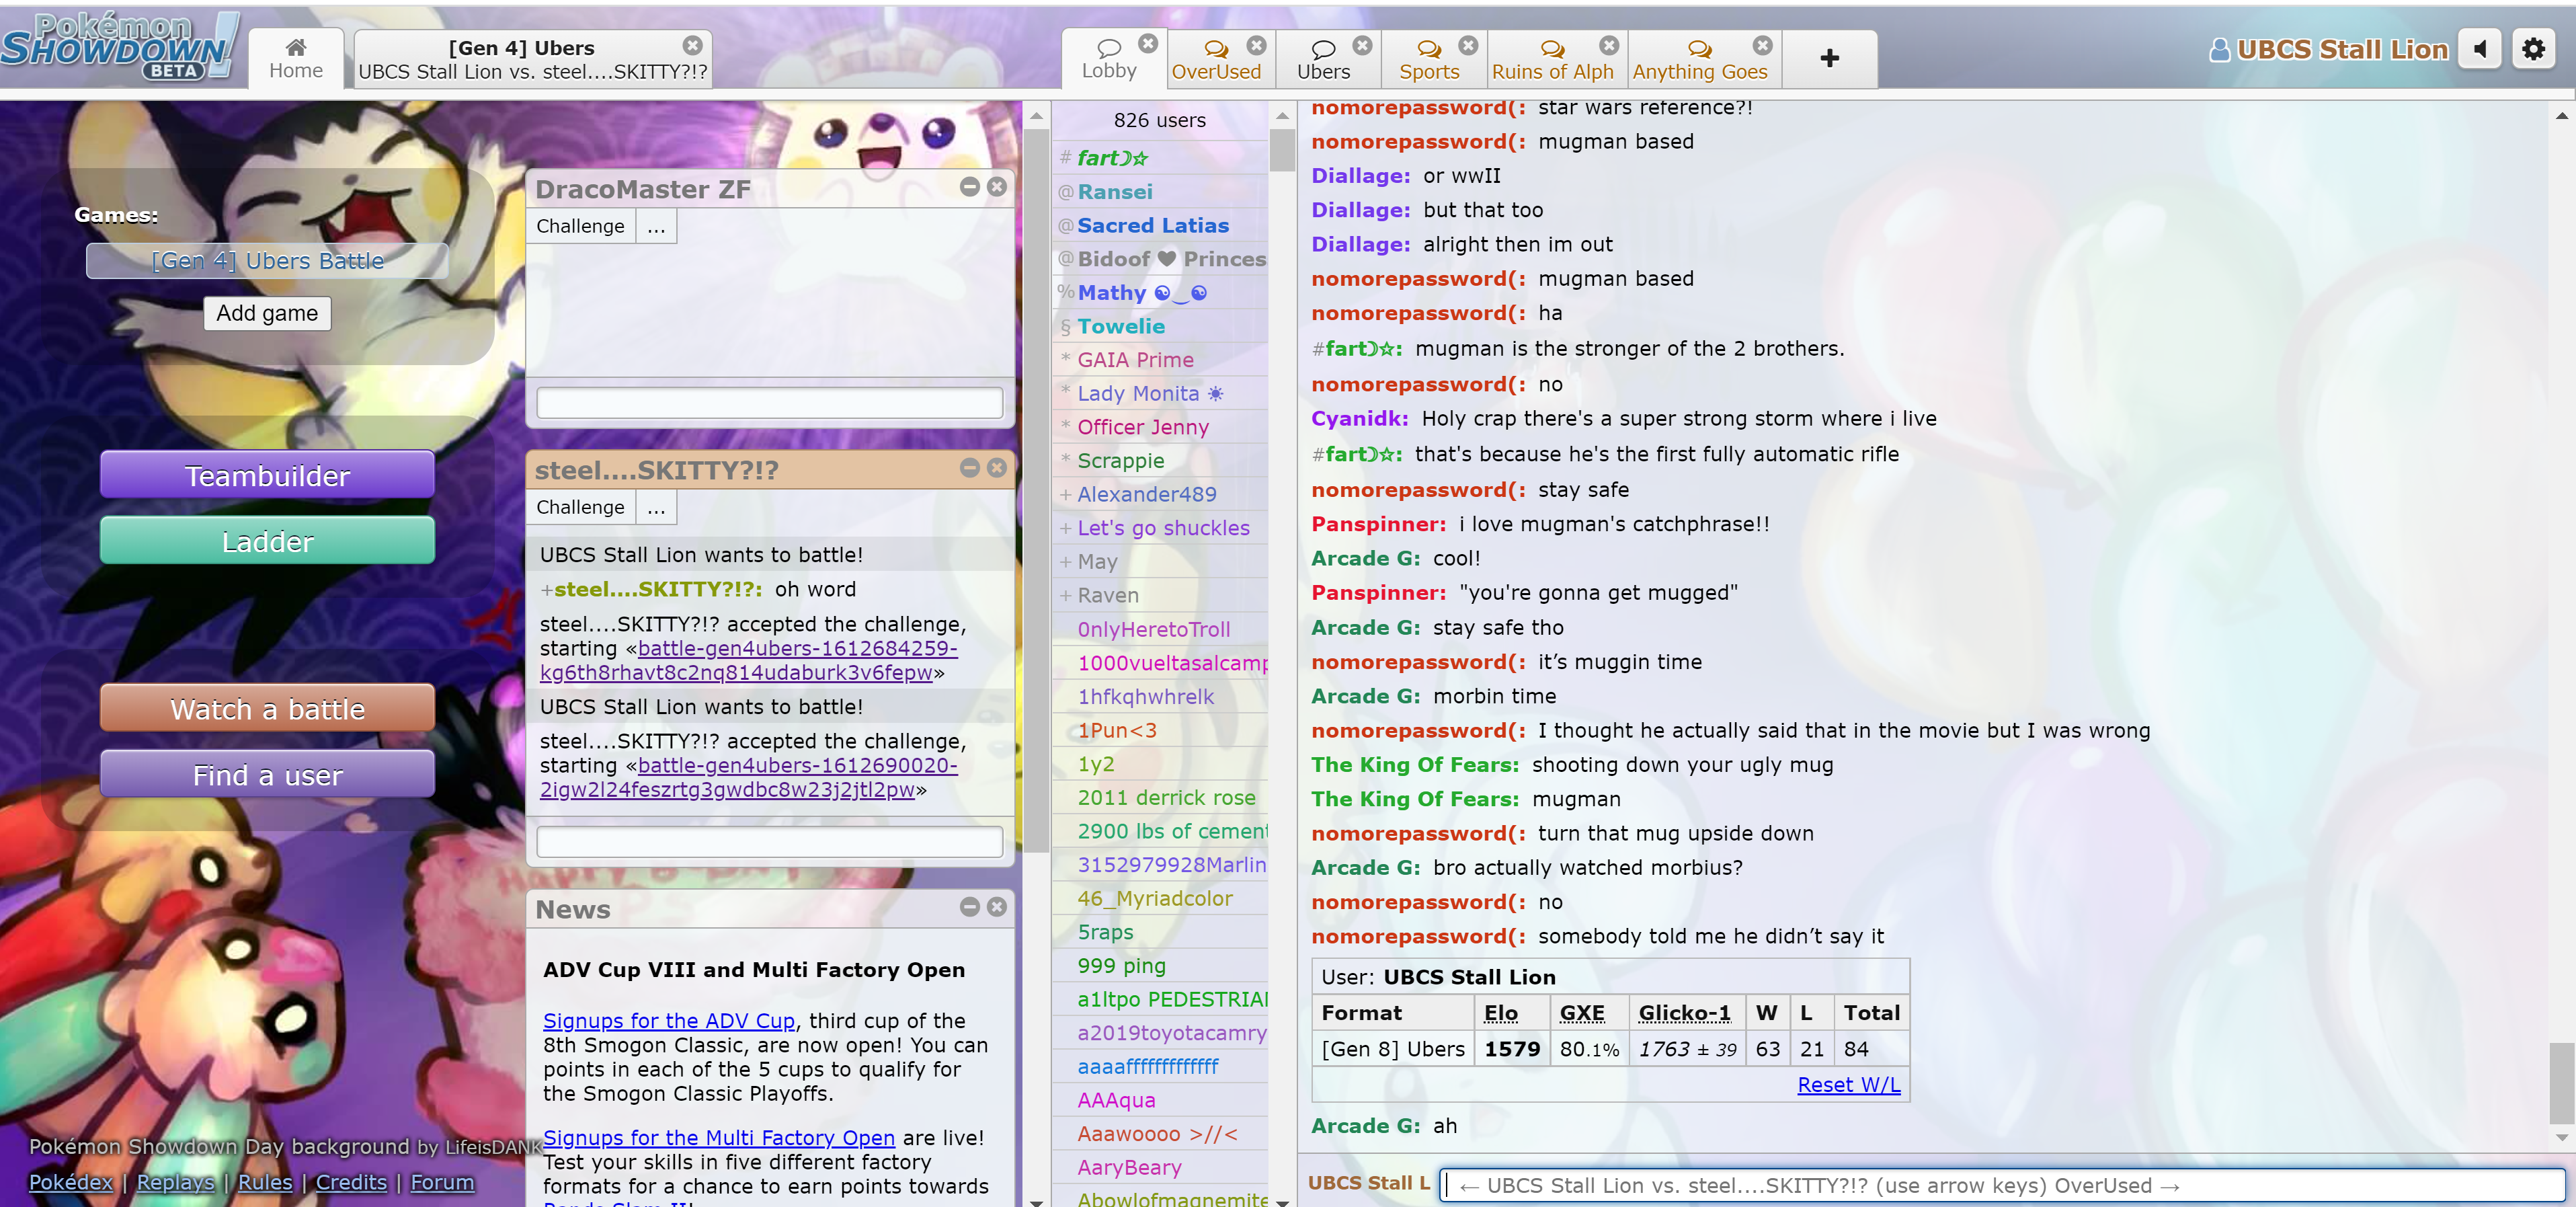Open DracoMaster ZF more options menu
Screen dimensions: 2576x1207
pyautogui.click(x=656, y=226)
